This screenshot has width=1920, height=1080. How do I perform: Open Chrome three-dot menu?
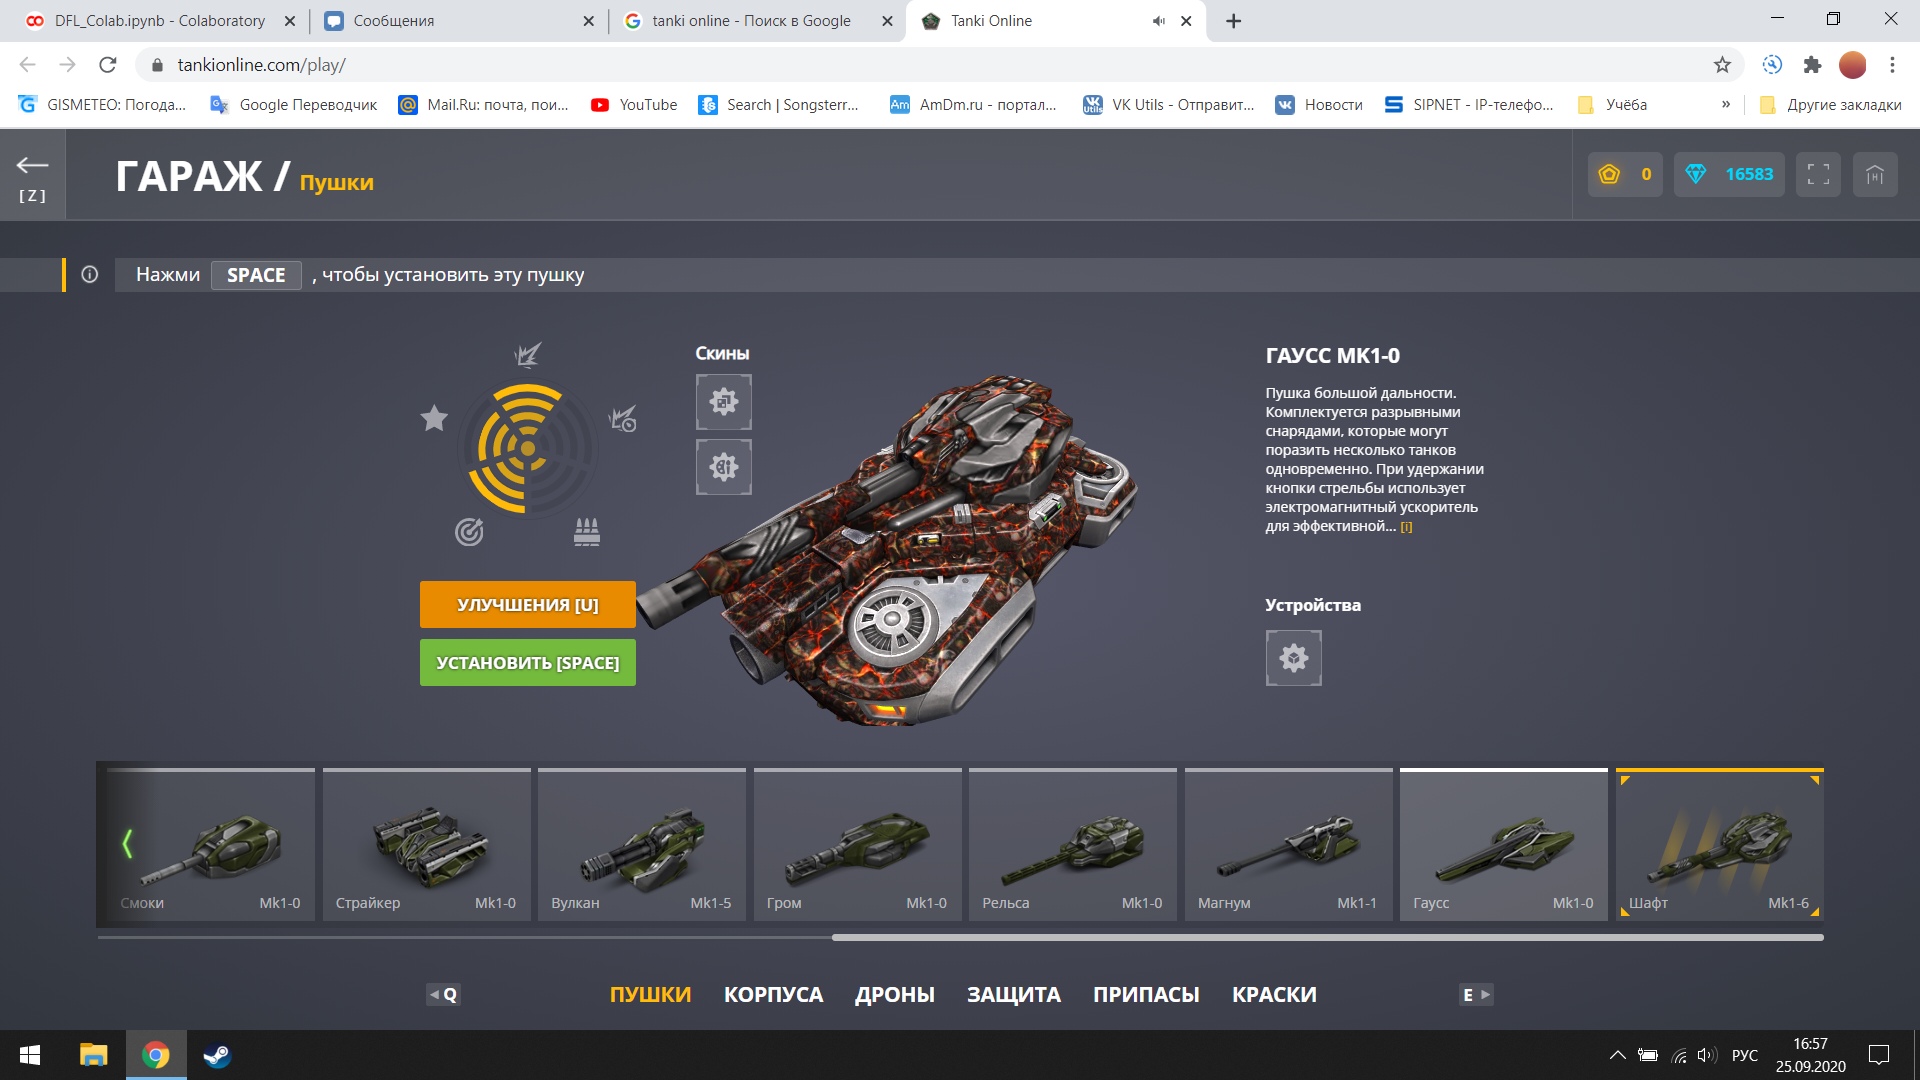1892,65
